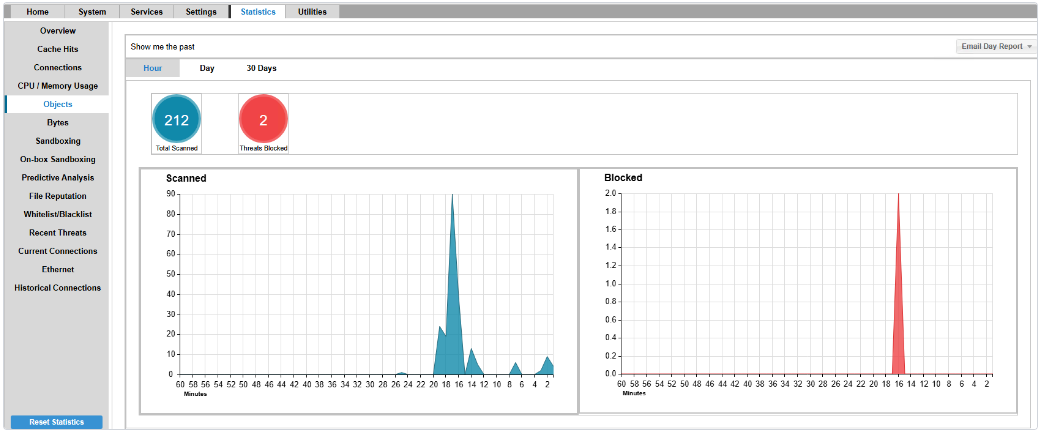Open Overview in the sidebar

click(57, 31)
